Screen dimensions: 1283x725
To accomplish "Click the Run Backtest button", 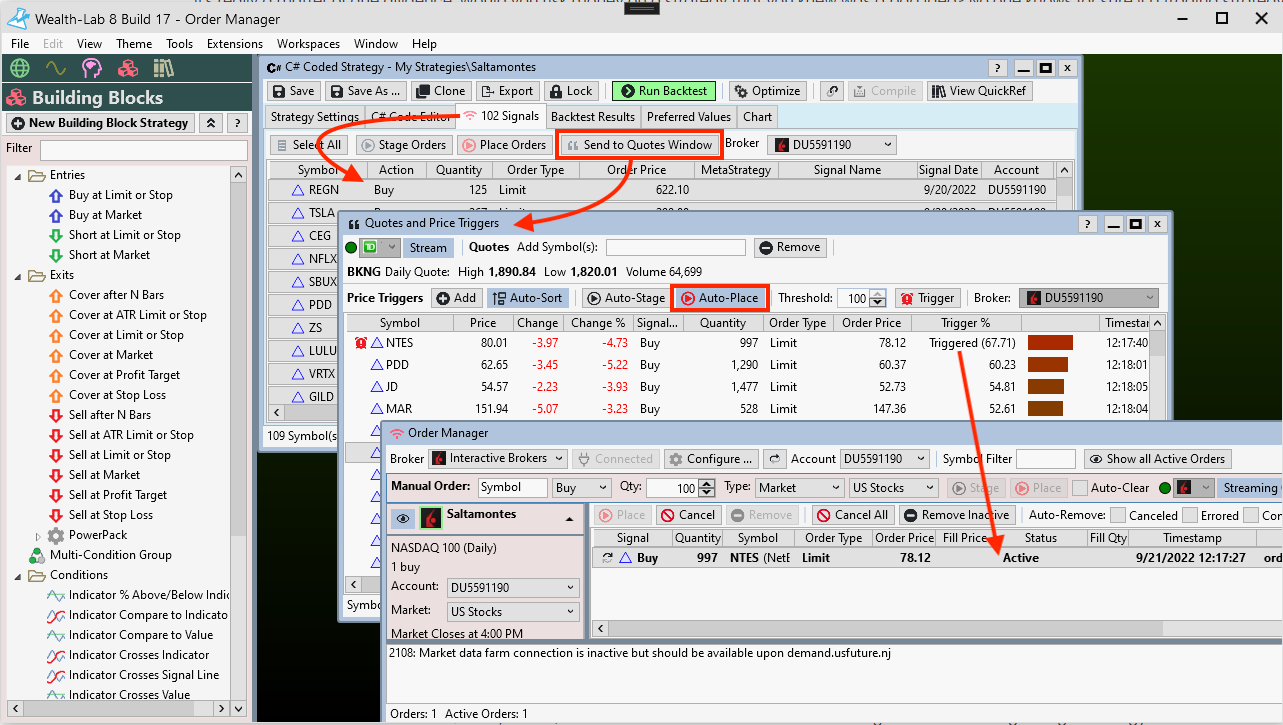I will tap(664, 91).
